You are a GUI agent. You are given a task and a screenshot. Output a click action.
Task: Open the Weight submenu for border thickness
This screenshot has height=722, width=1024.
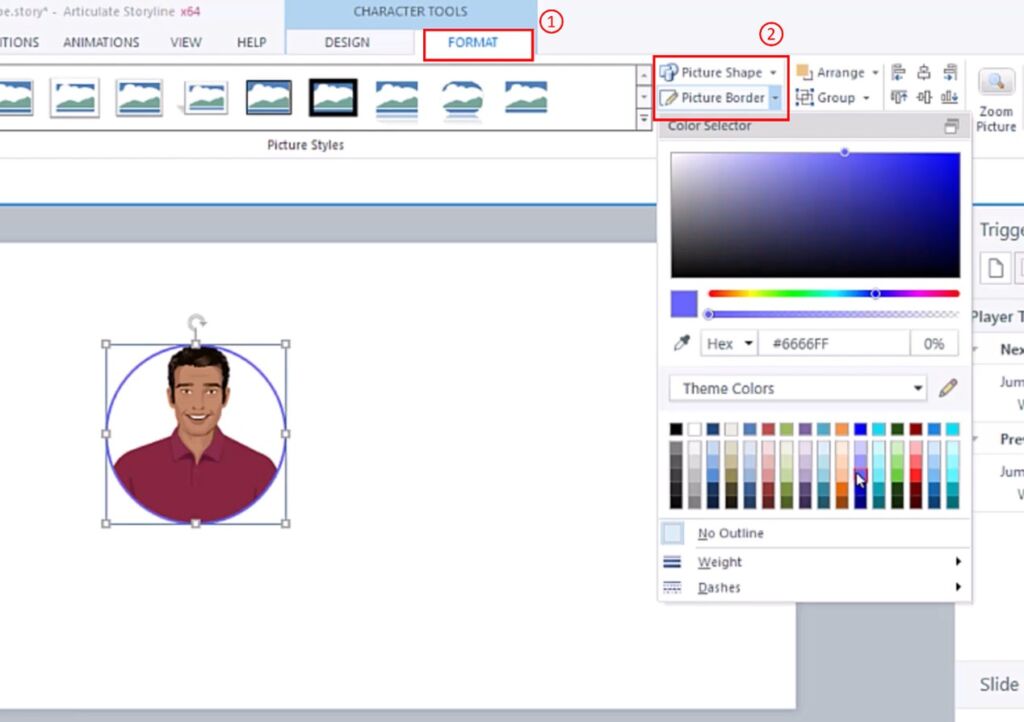[x=719, y=561]
